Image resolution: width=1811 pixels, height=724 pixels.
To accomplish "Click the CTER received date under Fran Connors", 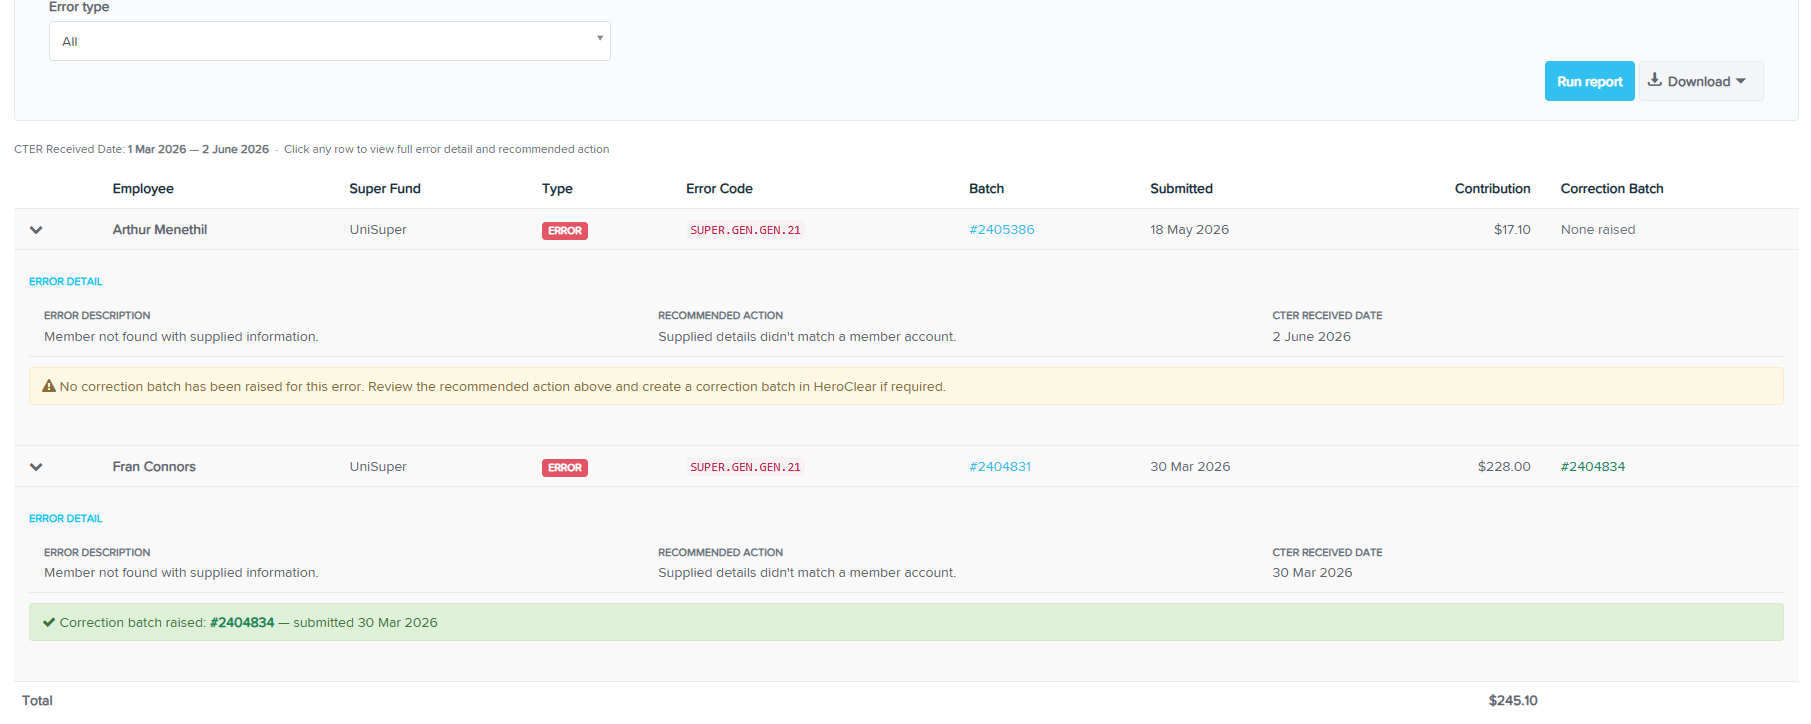I will click(1312, 573).
